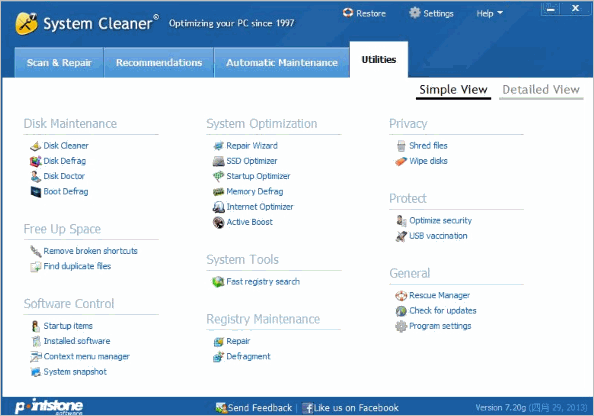The image size is (594, 416).
Task: Select the Utilities tab
Action: point(379,59)
